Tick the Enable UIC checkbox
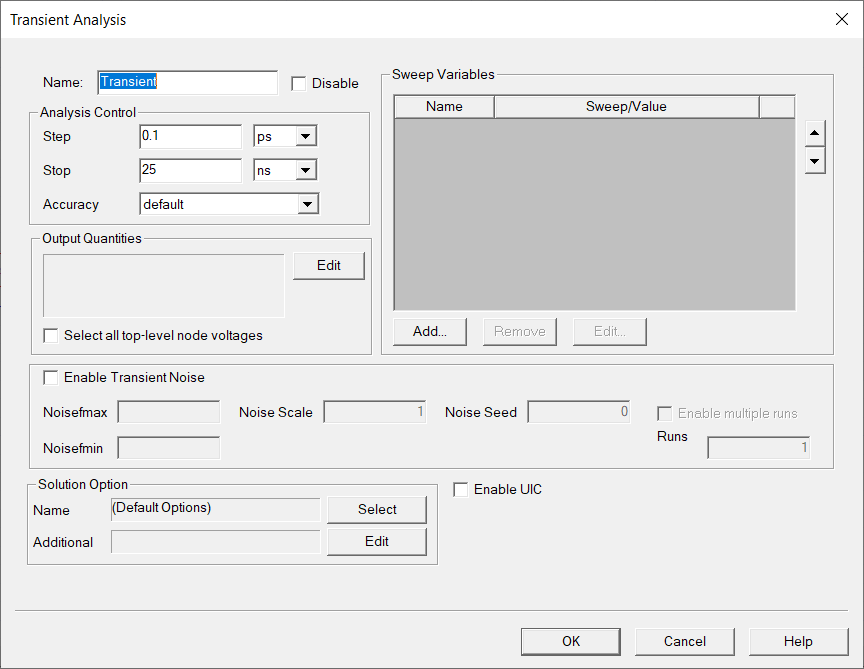This screenshot has height=669, width=864. tap(461, 489)
